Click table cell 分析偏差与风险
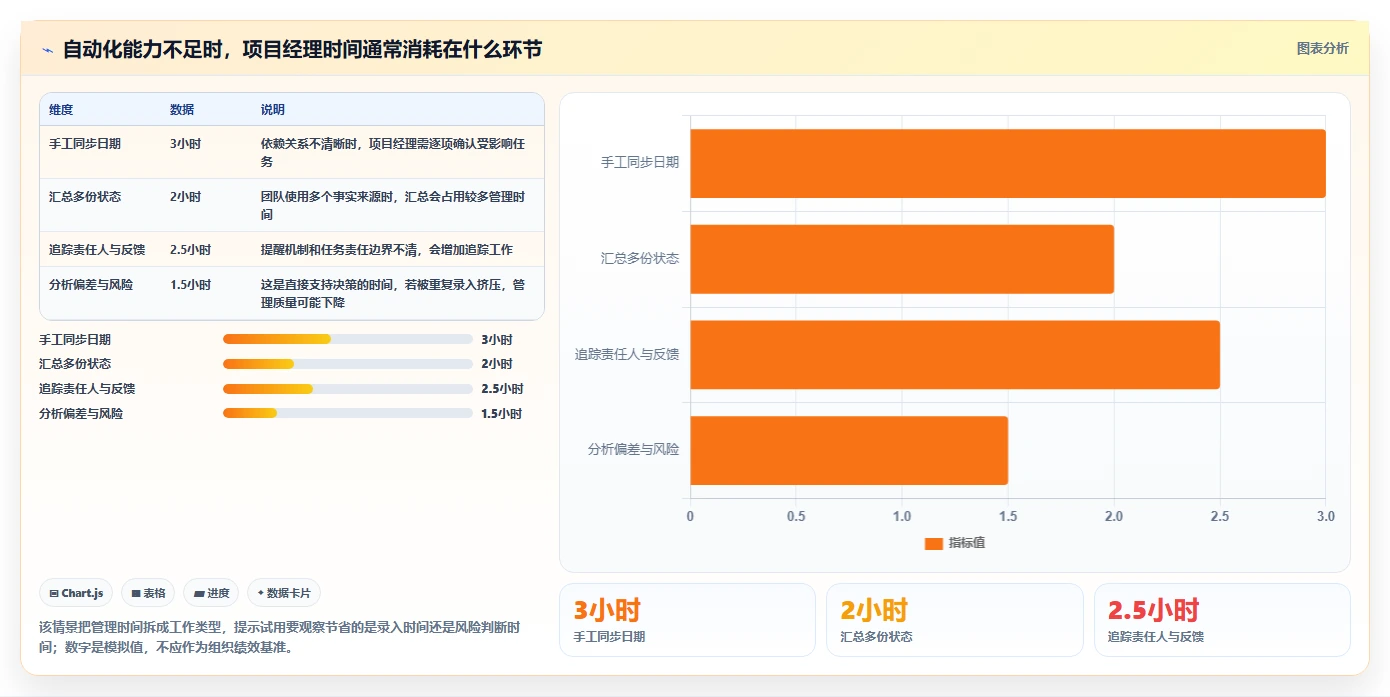The image size is (1390, 697). [x=91, y=285]
